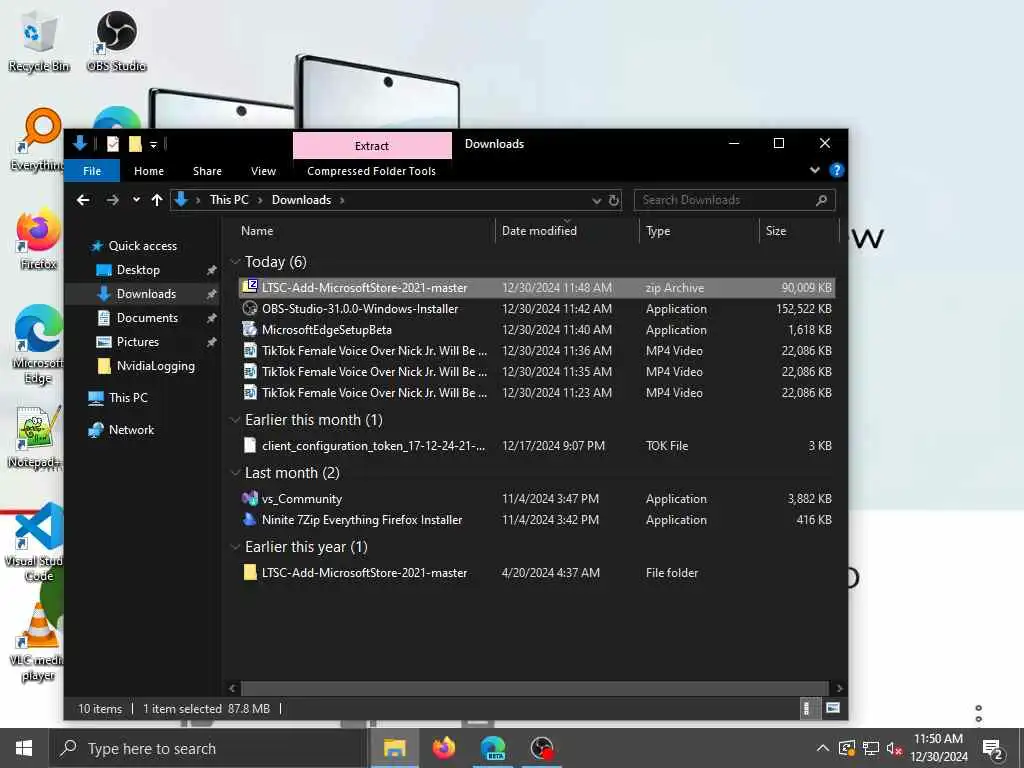The width and height of the screenshot is (1024, 768).
Task: Select Pictures in navigation pane
Action: (x=138, y=342)
